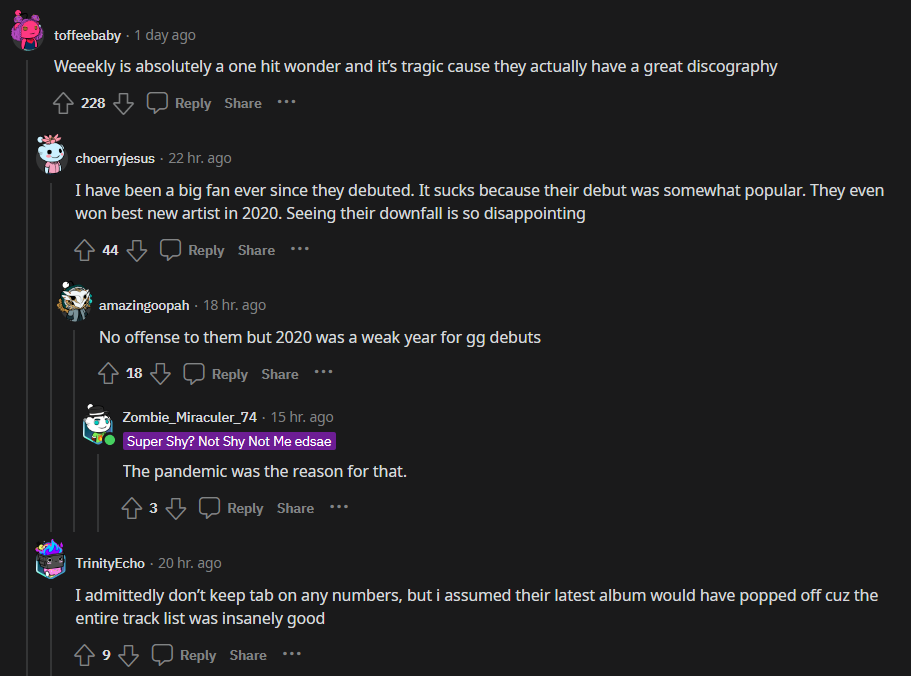The image size is (911, 676).
Task: Click reply speech bubble on toffeebaby's comment
Action: pyautogui.click(x=158, y=103)
